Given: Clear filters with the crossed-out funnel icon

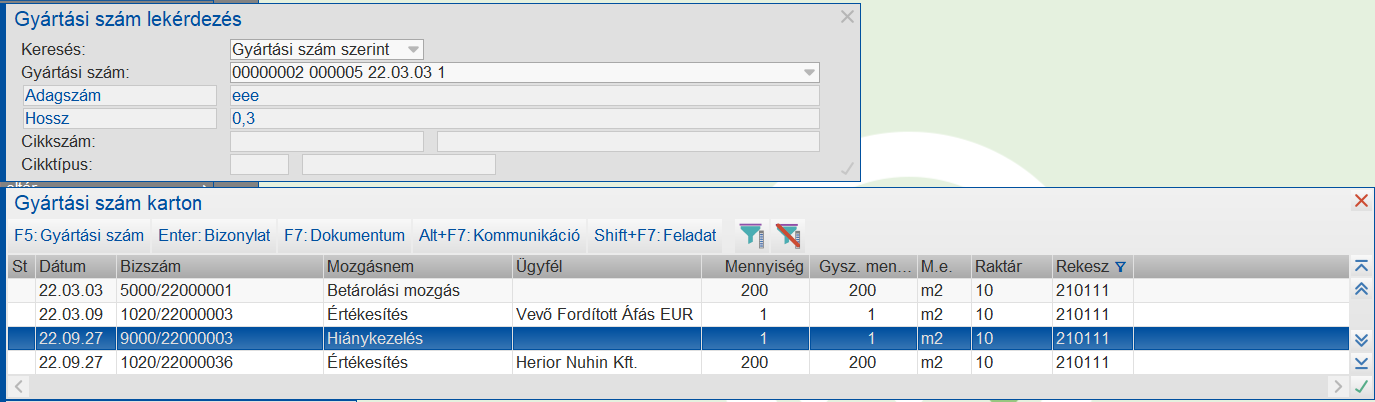Looking at the screenshot, I should (x=788, y=235).
